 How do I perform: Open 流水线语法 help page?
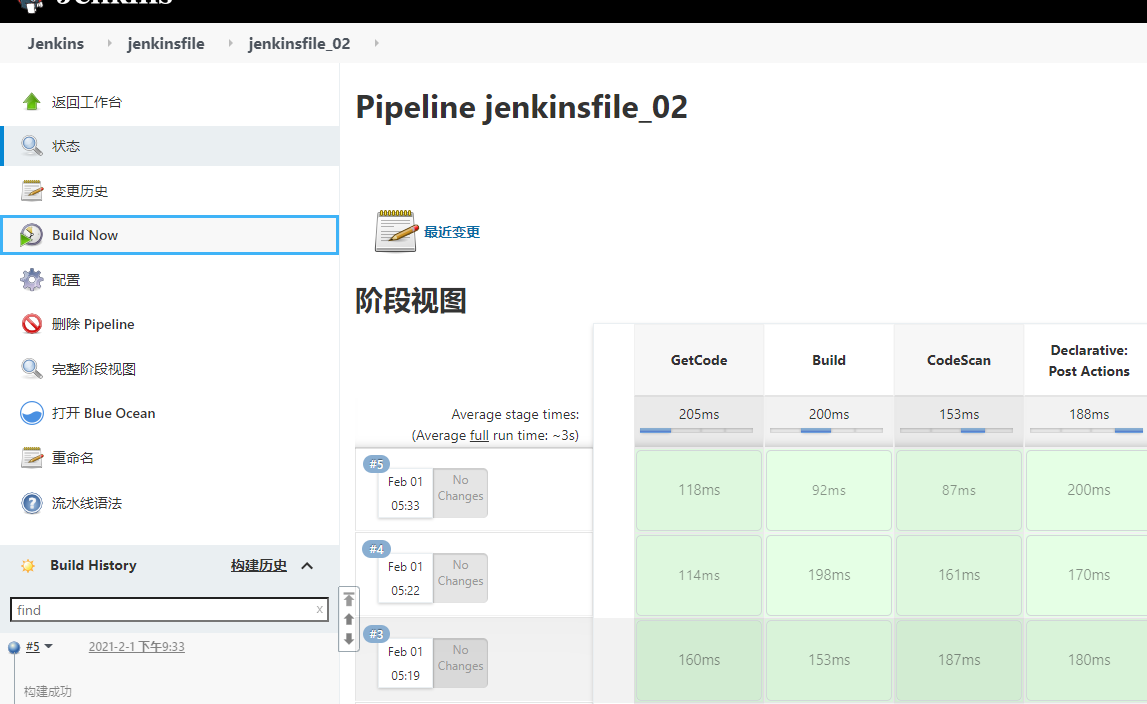[x=86, y=503]
